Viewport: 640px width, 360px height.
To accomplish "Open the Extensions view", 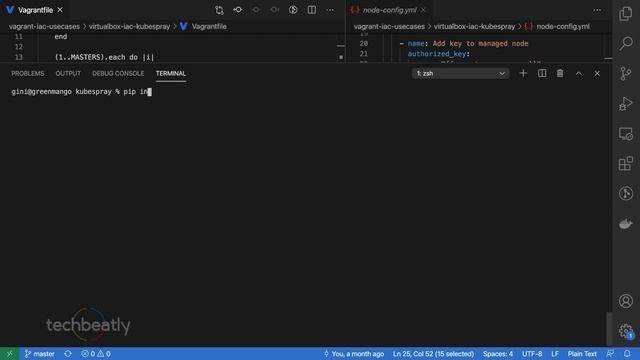I will (626, 164).
